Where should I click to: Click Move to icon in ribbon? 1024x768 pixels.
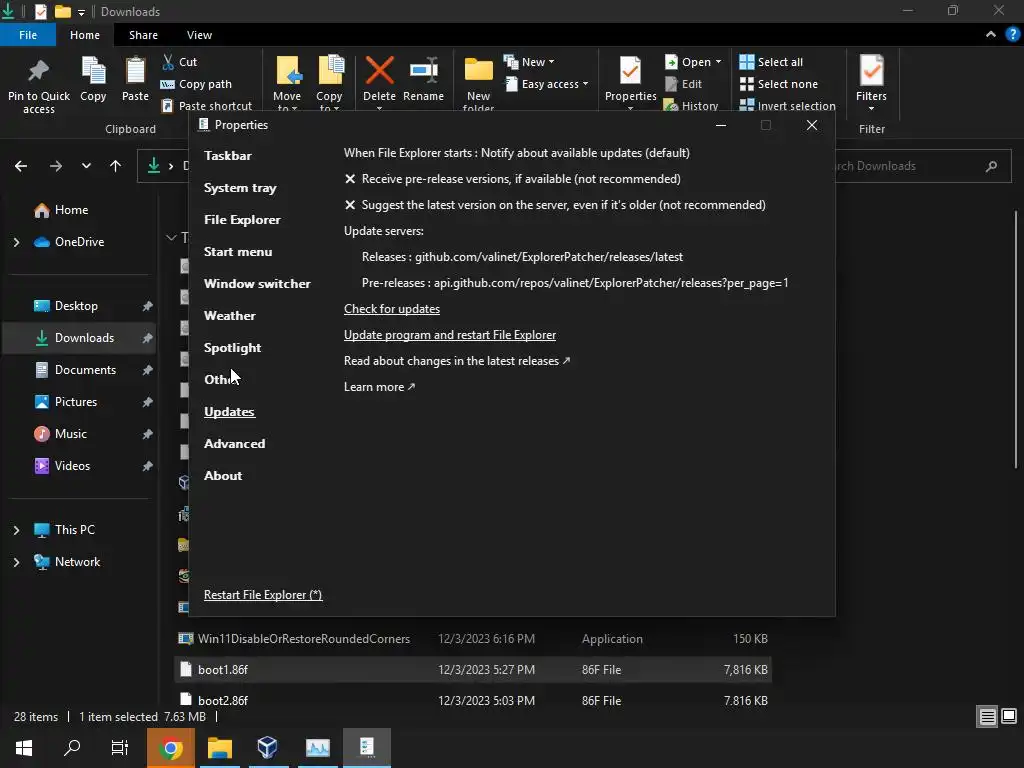(287, 71)
